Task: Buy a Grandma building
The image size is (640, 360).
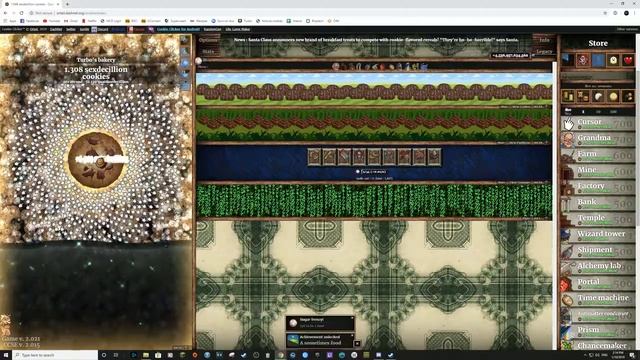Action: (598, 139)
